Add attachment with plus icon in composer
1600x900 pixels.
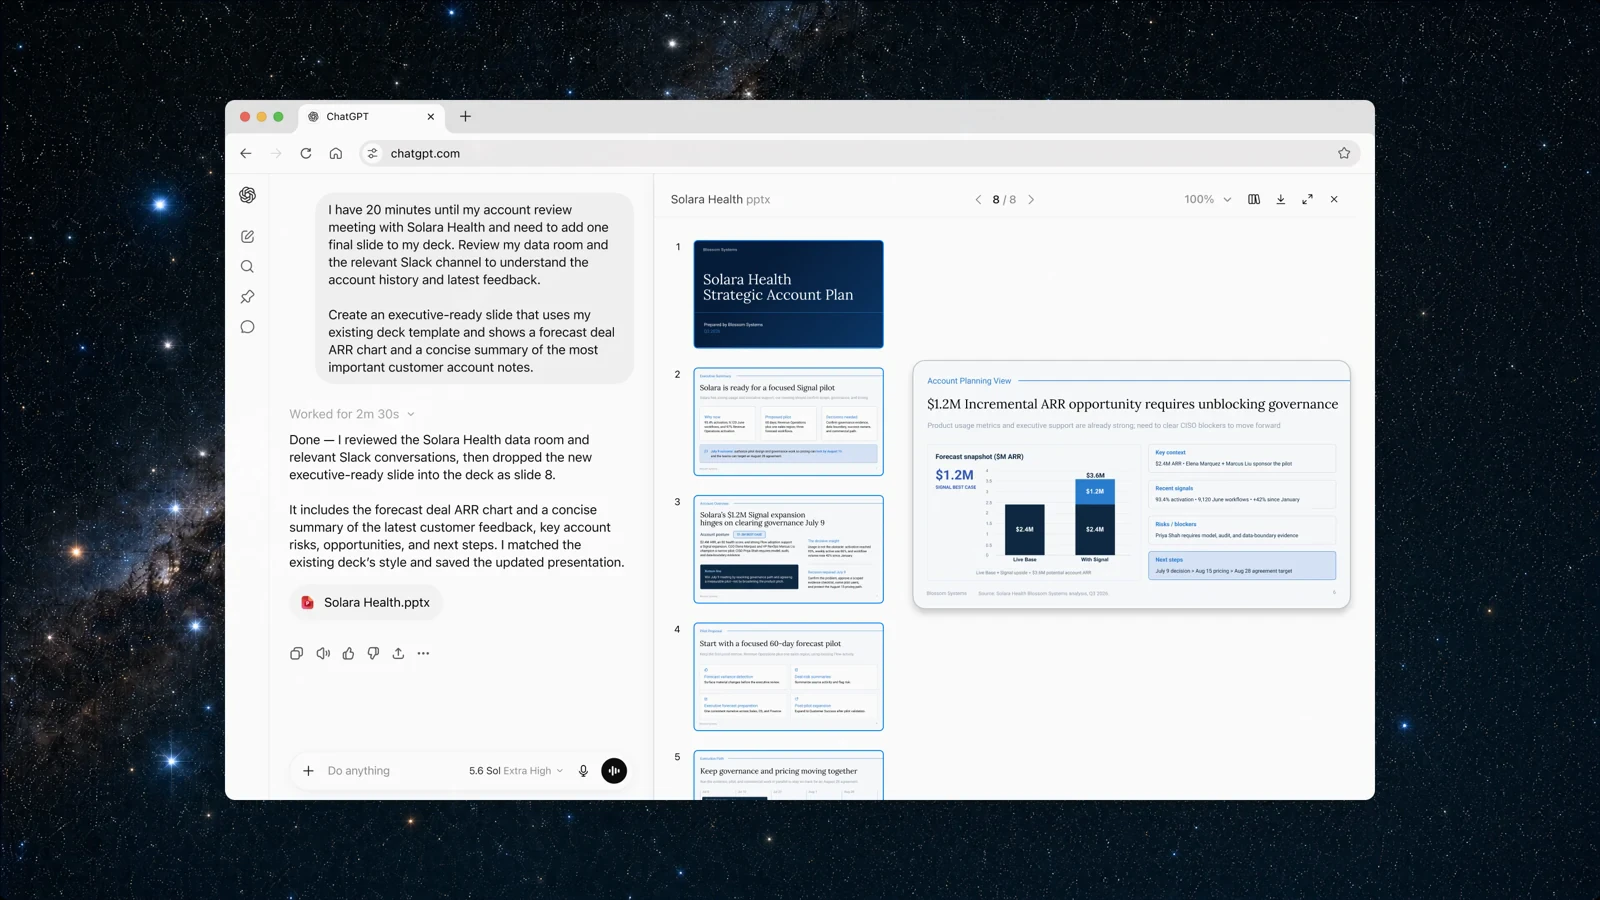(308, 771)
